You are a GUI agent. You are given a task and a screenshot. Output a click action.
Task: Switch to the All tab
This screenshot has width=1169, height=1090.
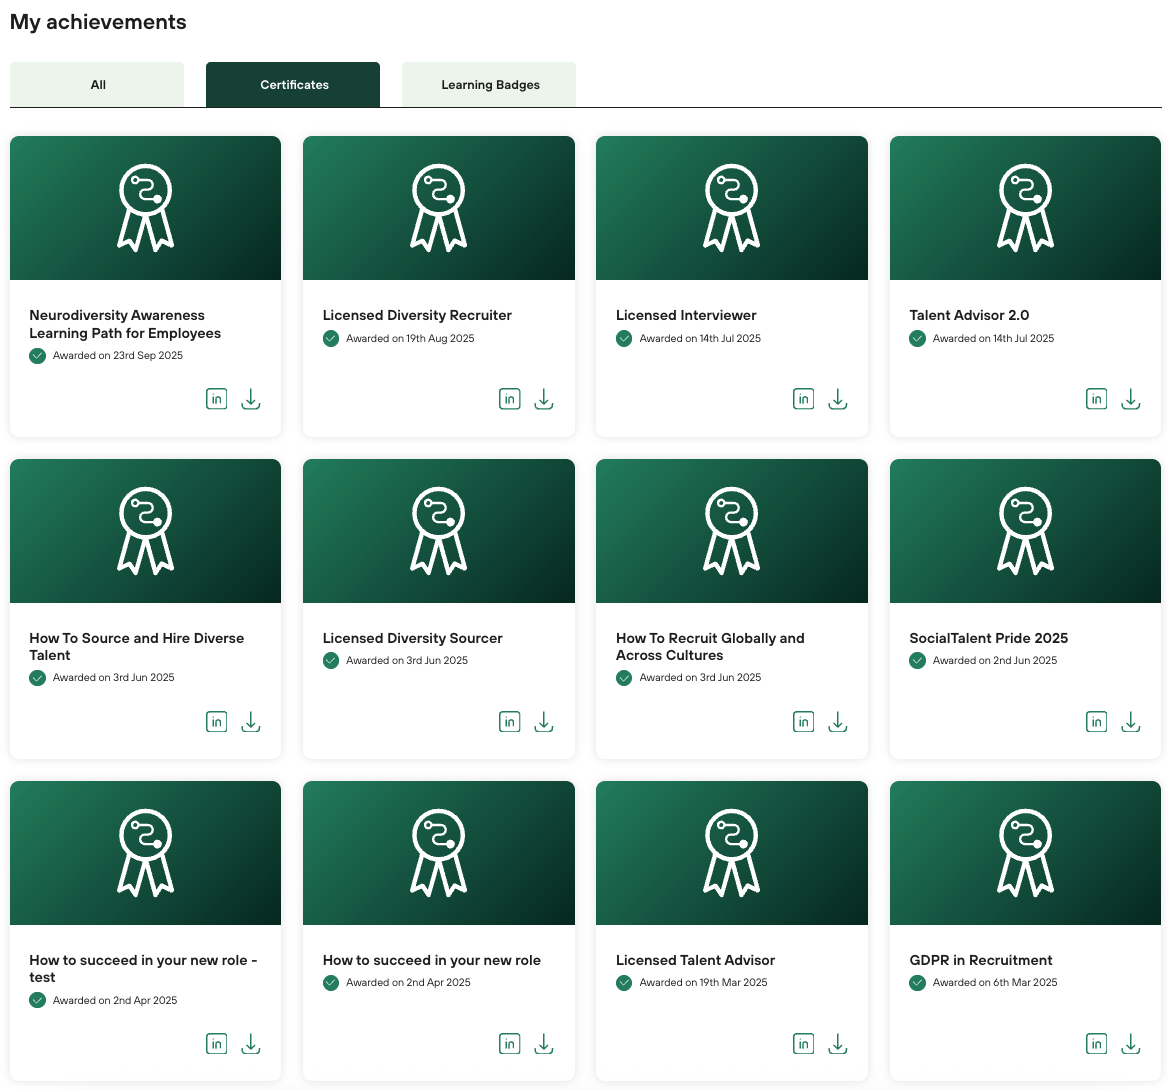[97, 85]
